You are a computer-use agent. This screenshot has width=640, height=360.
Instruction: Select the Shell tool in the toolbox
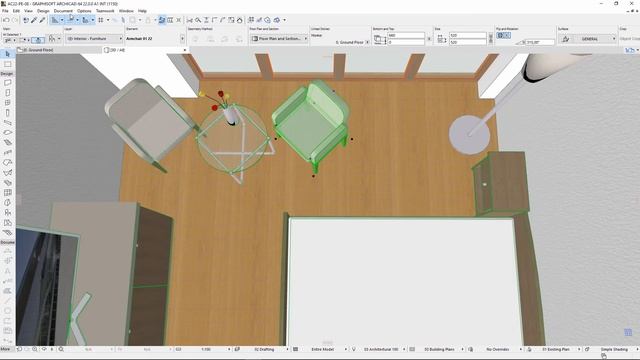pos(7,172)
